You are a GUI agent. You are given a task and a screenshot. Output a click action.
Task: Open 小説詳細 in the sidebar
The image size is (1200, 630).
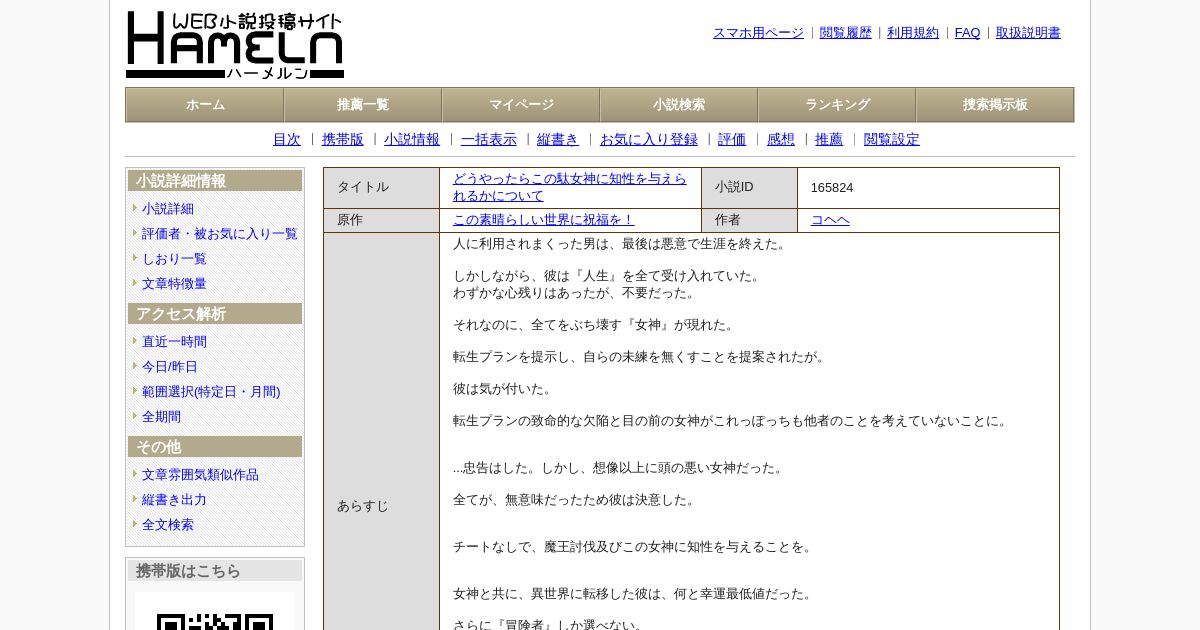[x=168, y=209]
